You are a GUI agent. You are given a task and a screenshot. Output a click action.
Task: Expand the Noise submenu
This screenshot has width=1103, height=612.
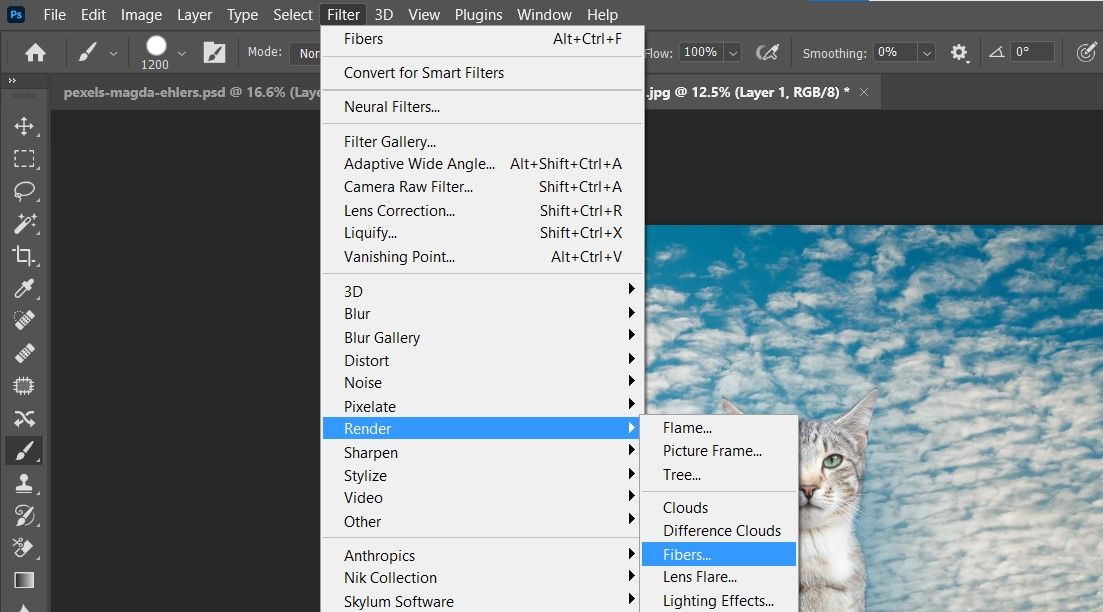coord(483,383)
